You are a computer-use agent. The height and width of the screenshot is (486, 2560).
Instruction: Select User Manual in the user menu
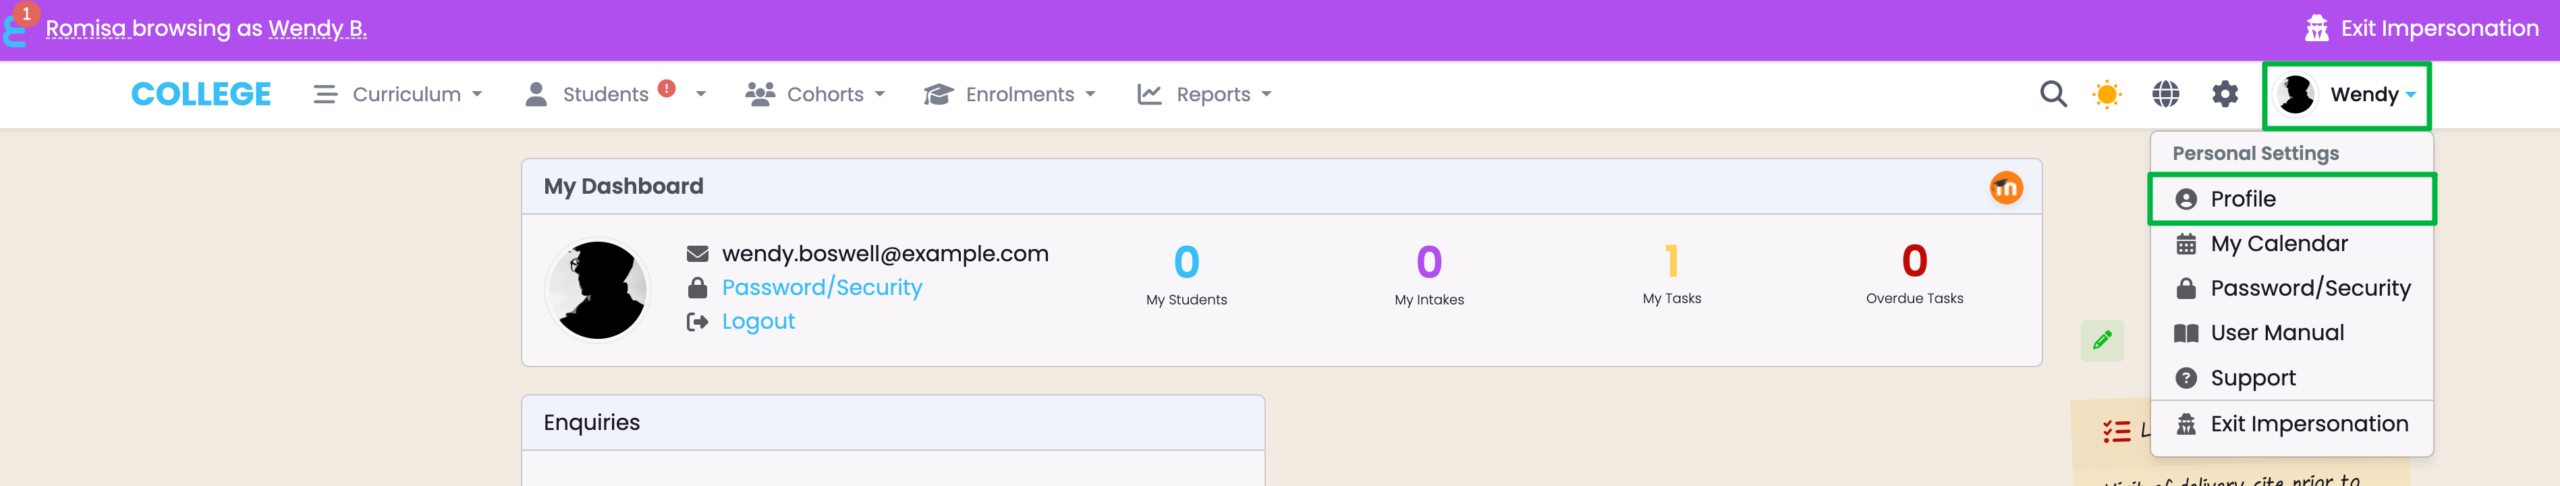pyautogui.click(x=2276, y=333)
